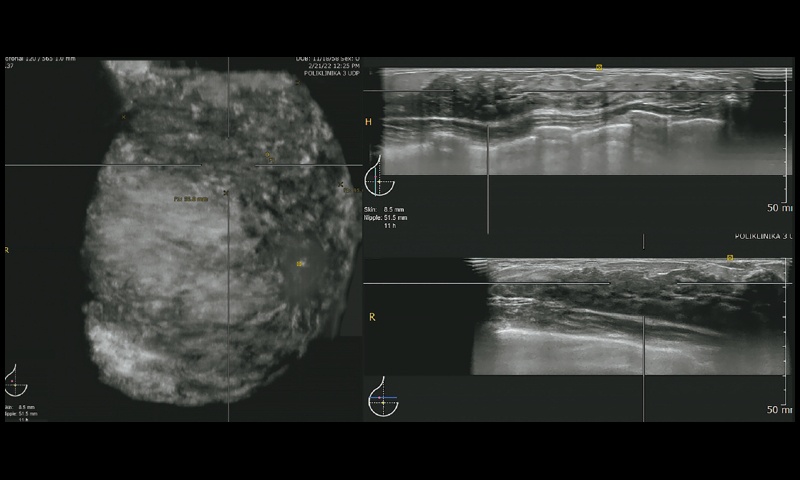Click the nipple marker in coronal view
The image size is (800, 480).
coord(300,264)
